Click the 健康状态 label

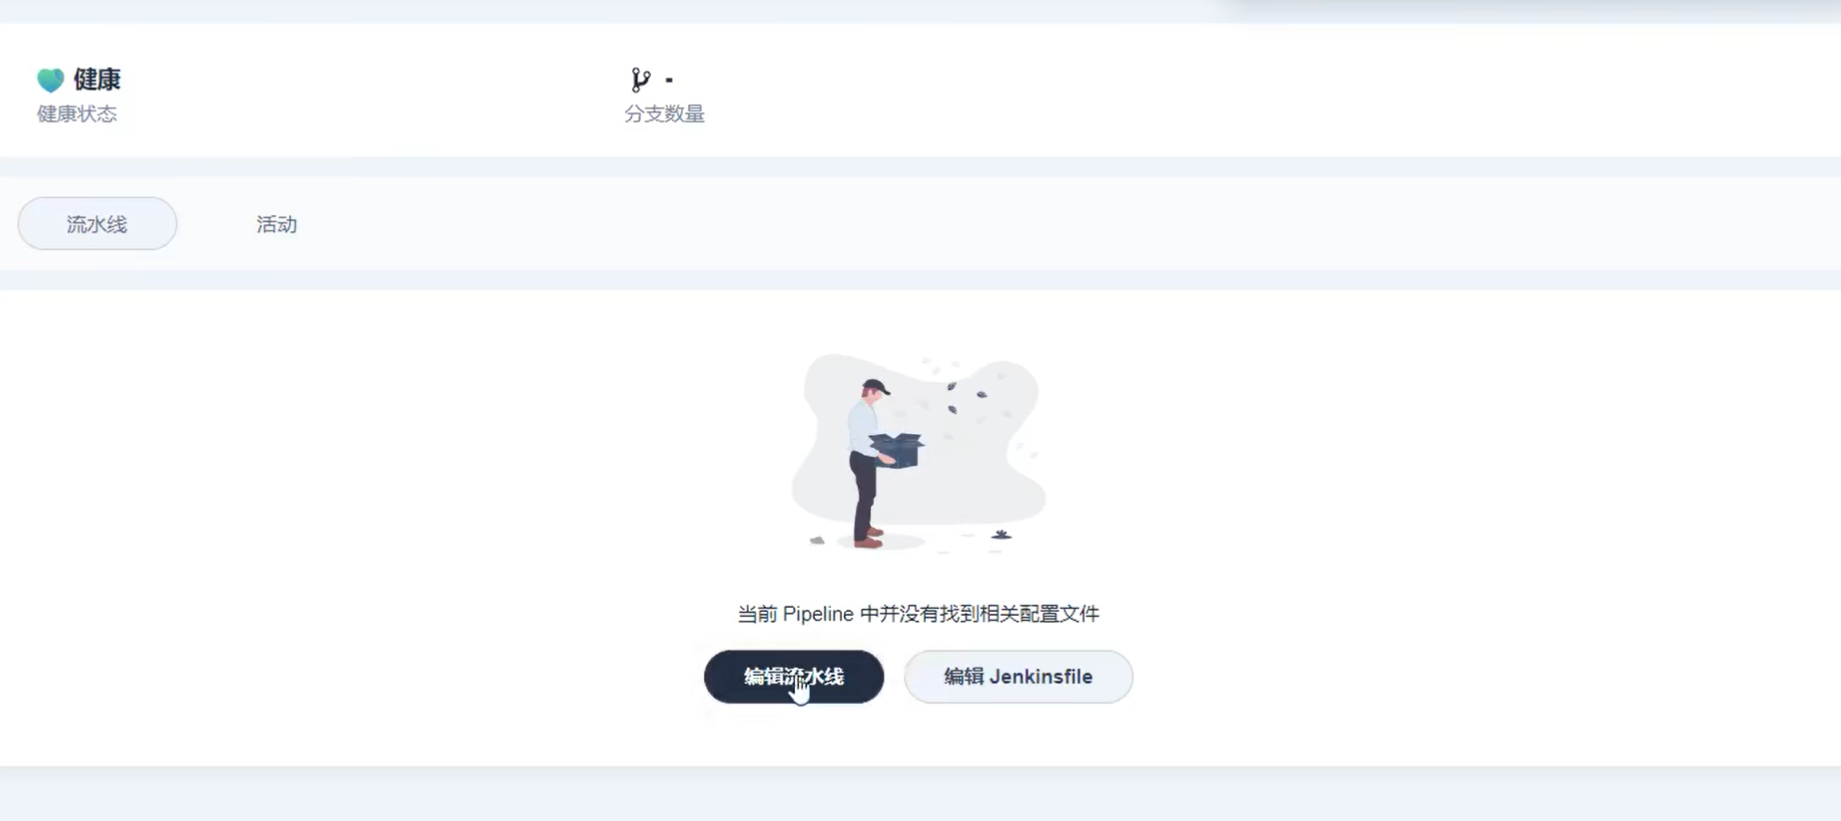click(x=77, y=114)
